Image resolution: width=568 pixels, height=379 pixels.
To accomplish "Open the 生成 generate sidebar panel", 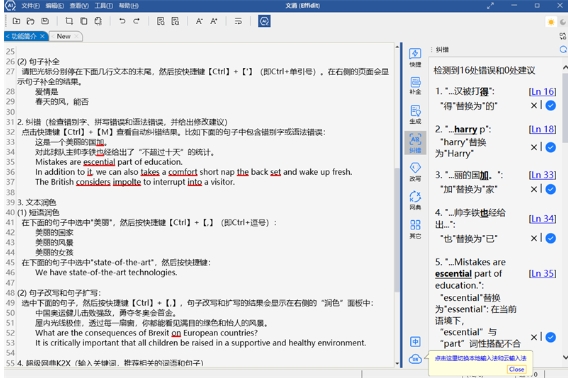I will click(415, 114).
